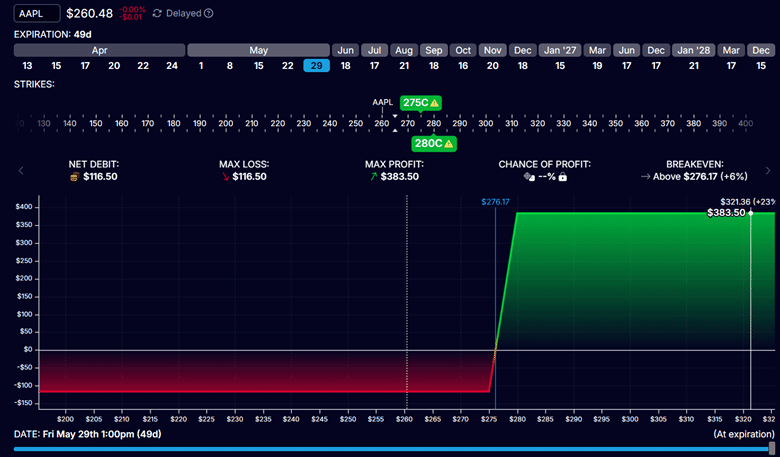780x457 pixels.
Task: Click the warning icon on the 280C strike
Action: pyautogui.click(x=449, y=144)
